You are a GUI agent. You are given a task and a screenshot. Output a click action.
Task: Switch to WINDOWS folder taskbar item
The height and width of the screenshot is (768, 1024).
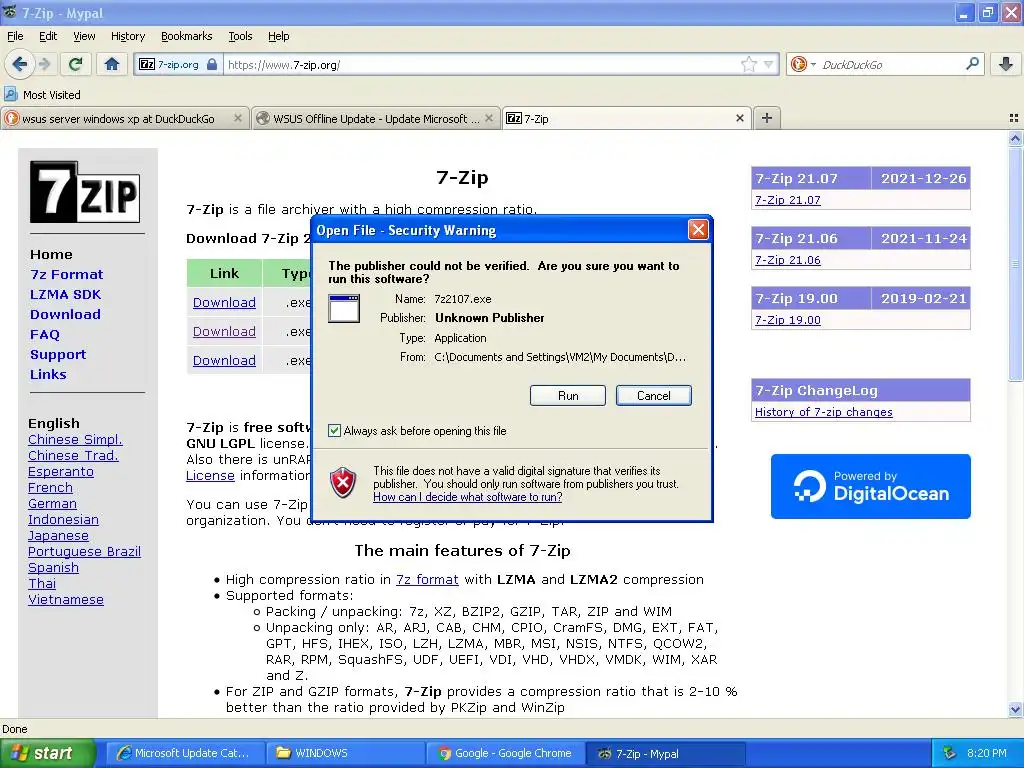coord(346,753)
